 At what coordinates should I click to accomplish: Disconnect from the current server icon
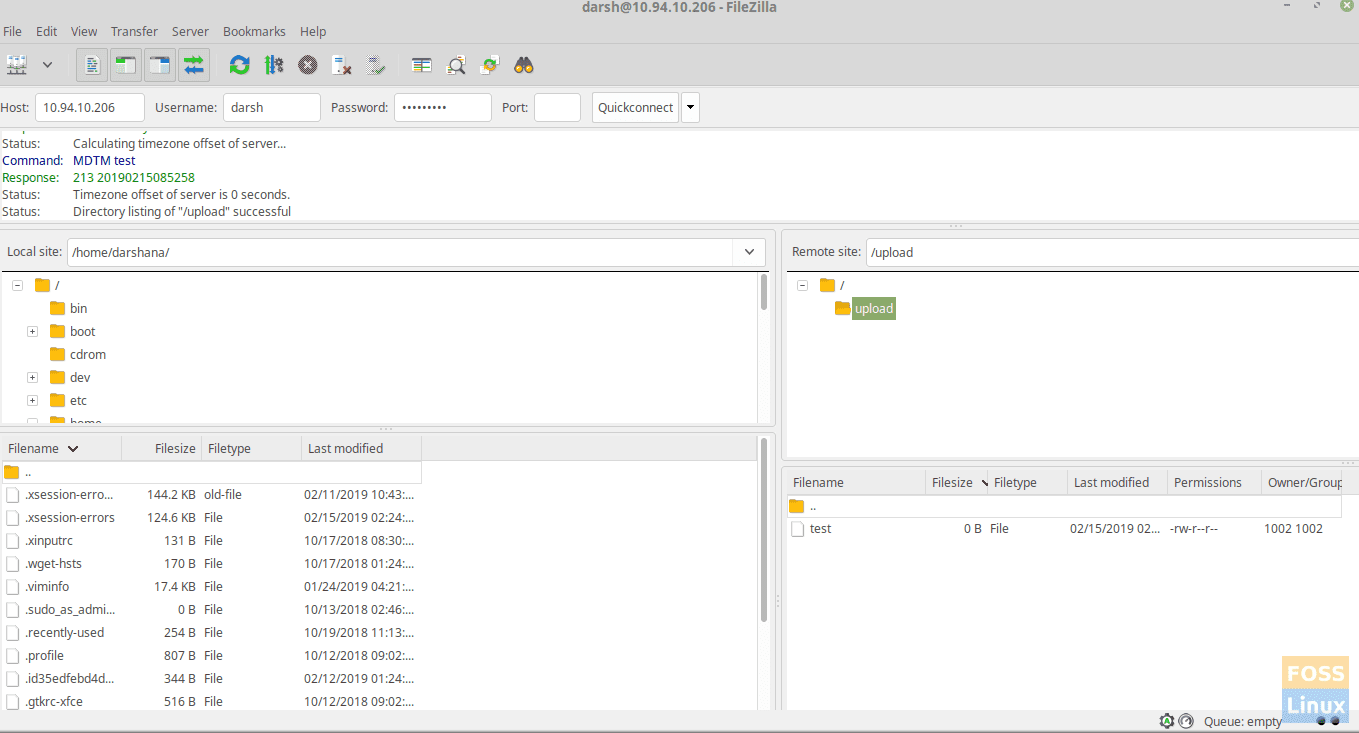pyautogui.click(x=342, y=65)
